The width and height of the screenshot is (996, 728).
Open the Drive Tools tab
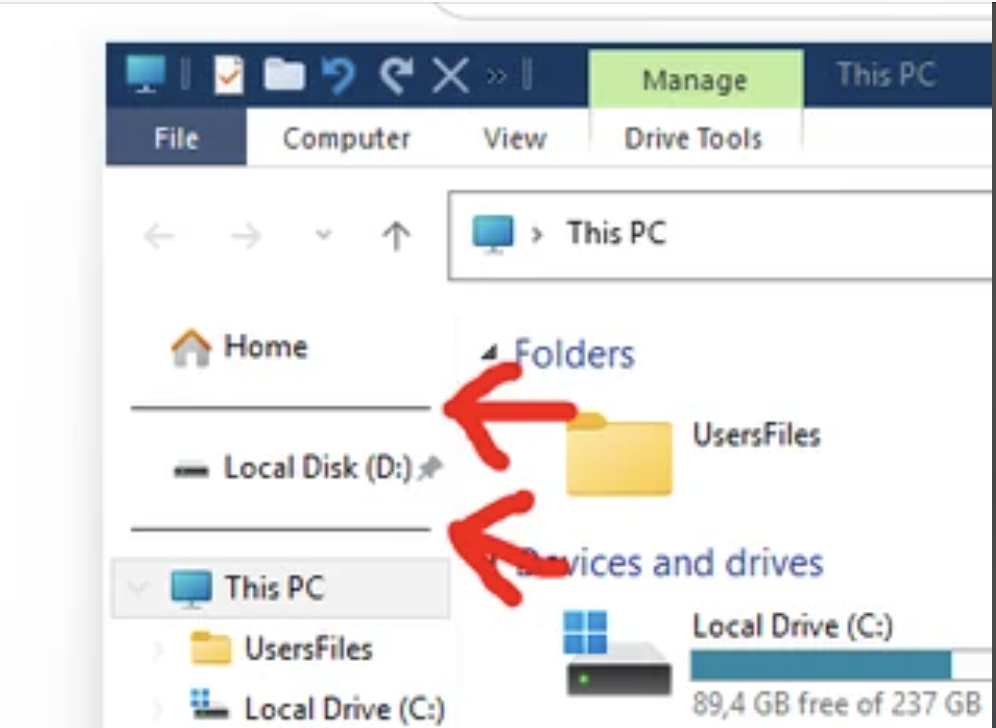tap(693, 138)
